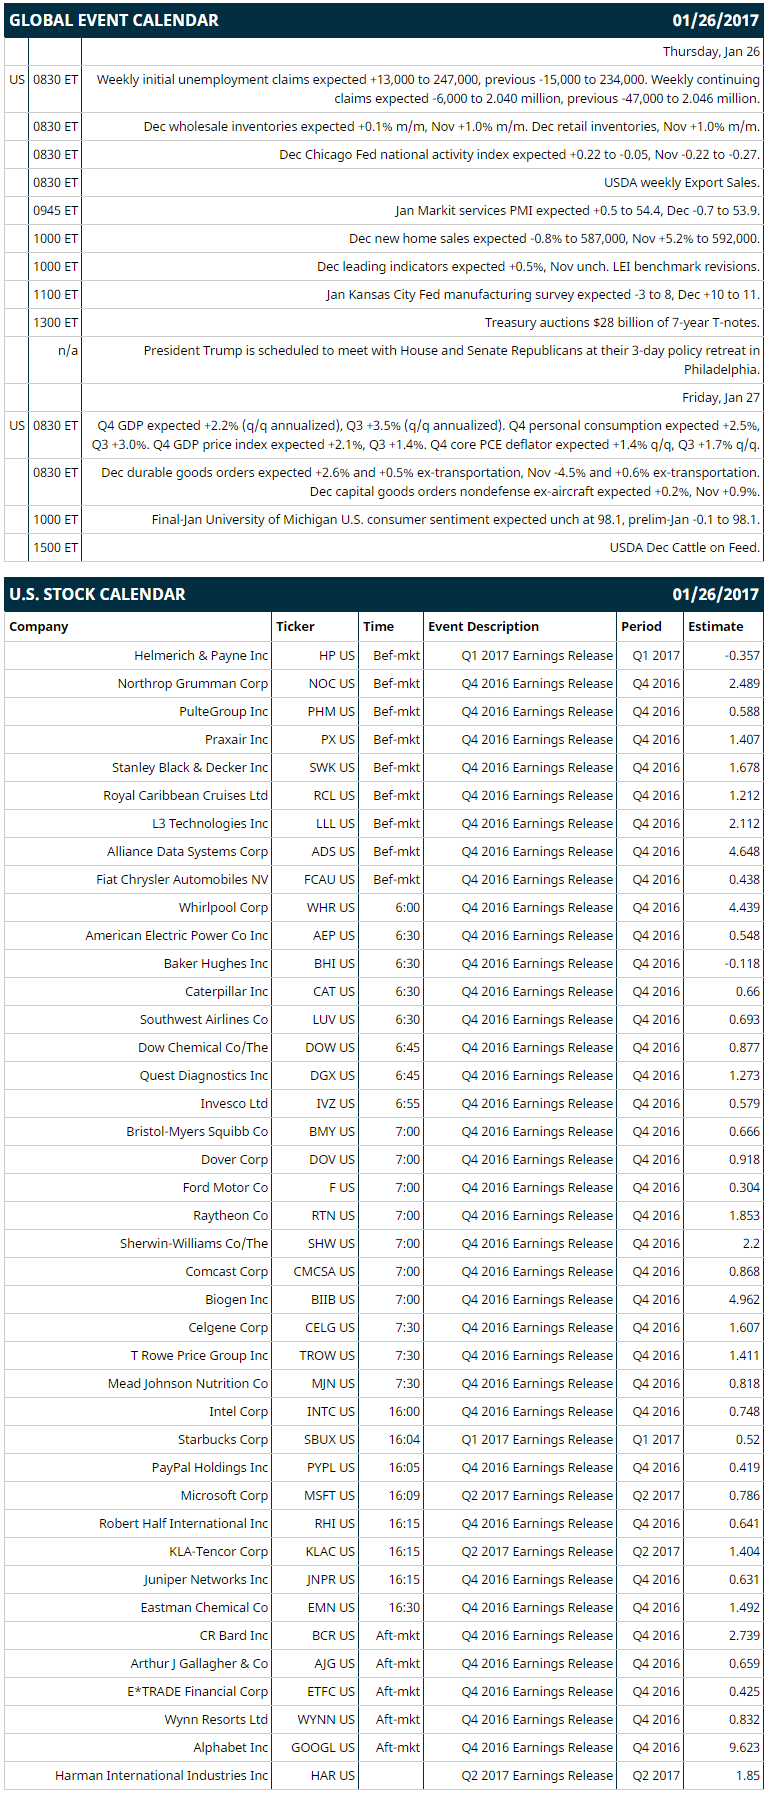Click the Jan Markit services PMI event
Screen dimensions: 768x1793
click(x=577, y=210)
